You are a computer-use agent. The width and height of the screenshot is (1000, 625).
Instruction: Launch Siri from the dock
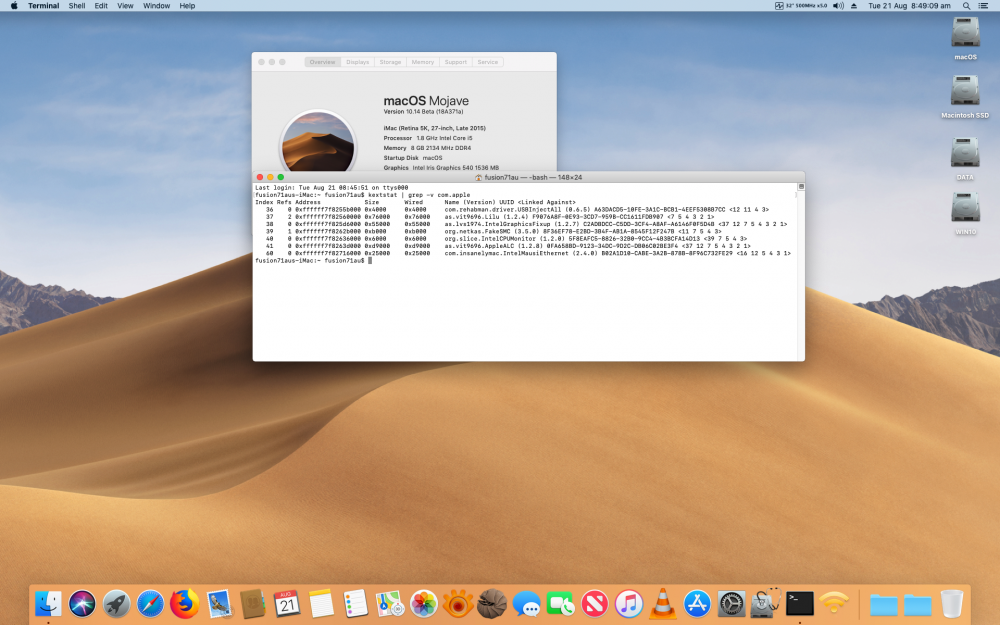(x=82, y=603)
